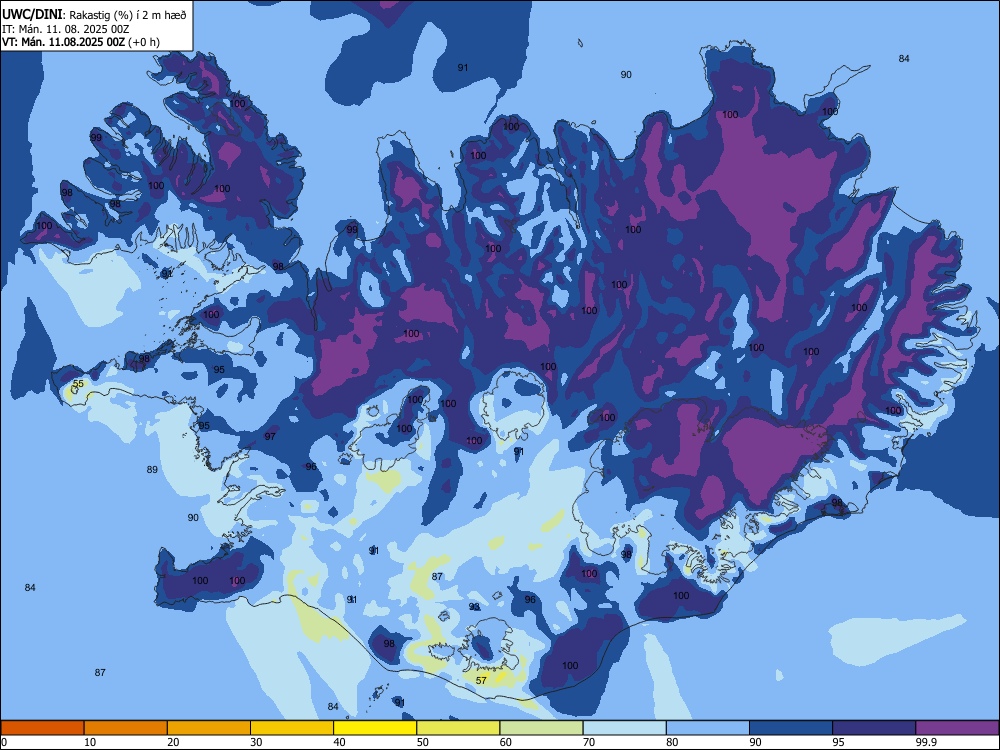The image size is (1000, 750).
Task: Click the '97' humidity value on the map
Action: [270, 437]
